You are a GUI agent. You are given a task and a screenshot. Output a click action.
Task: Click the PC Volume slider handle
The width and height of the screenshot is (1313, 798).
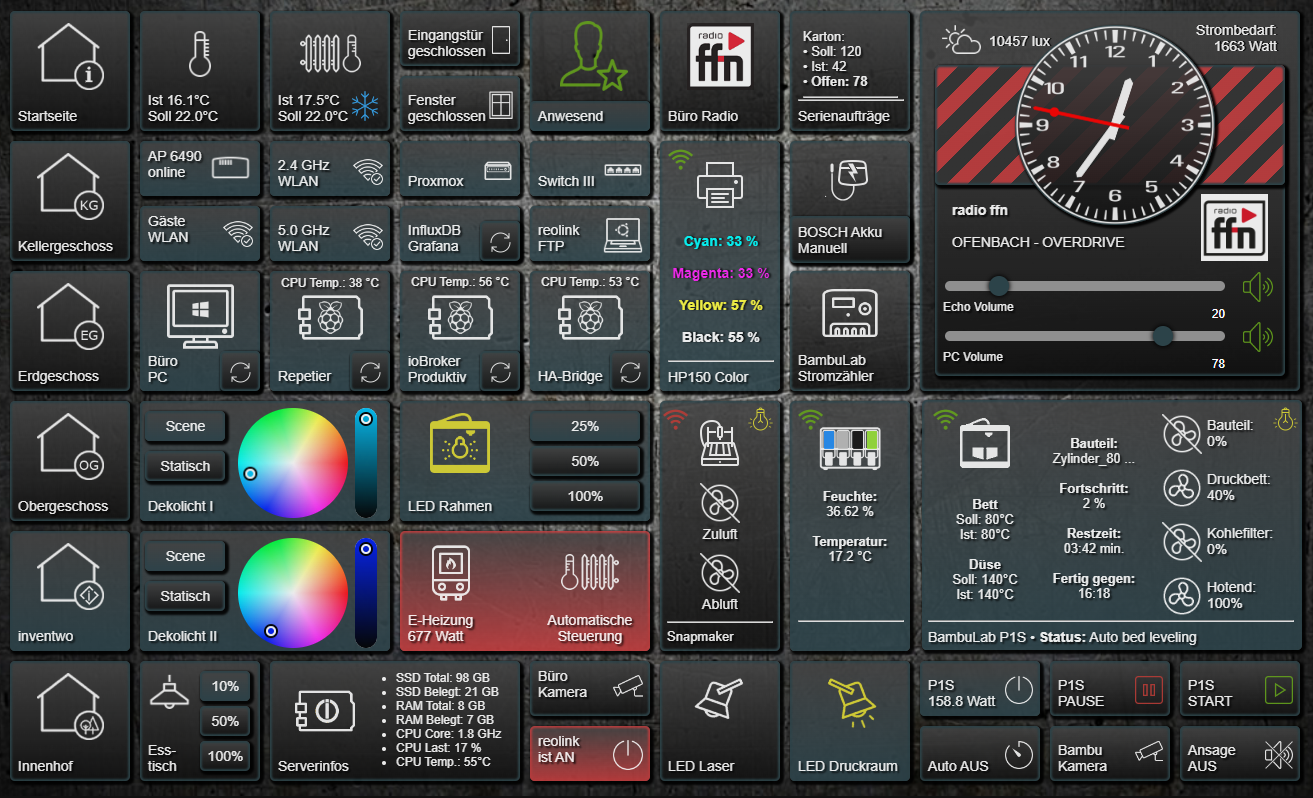[1162, 336]
